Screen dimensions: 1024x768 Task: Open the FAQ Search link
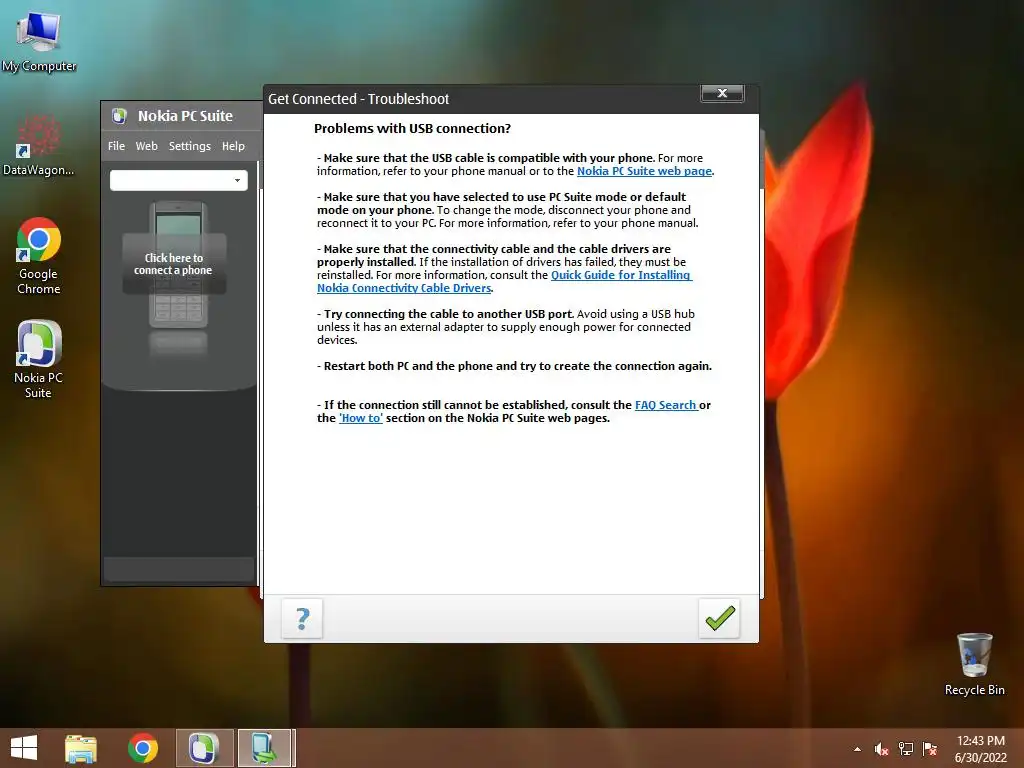coord(665,405)
